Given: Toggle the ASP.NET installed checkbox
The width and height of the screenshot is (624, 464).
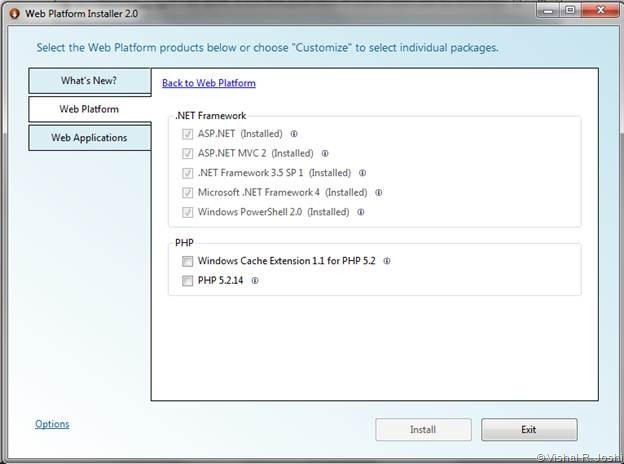Looking at the screenshot, I should [187, 134].
